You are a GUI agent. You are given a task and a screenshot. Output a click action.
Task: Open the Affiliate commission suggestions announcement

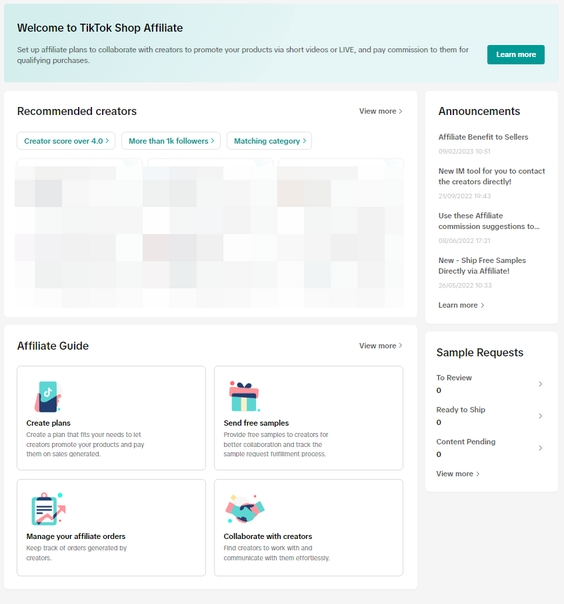click(489, 221)
